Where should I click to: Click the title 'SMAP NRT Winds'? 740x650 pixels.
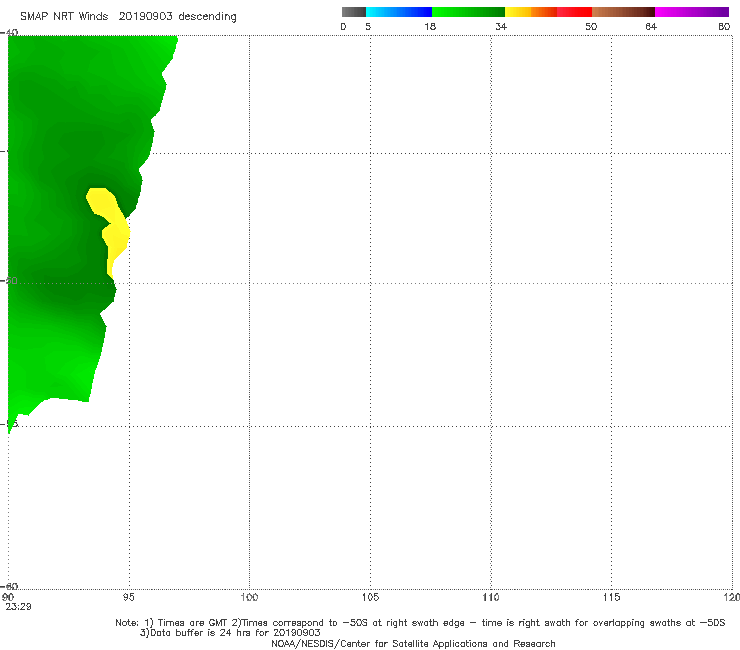64,16
